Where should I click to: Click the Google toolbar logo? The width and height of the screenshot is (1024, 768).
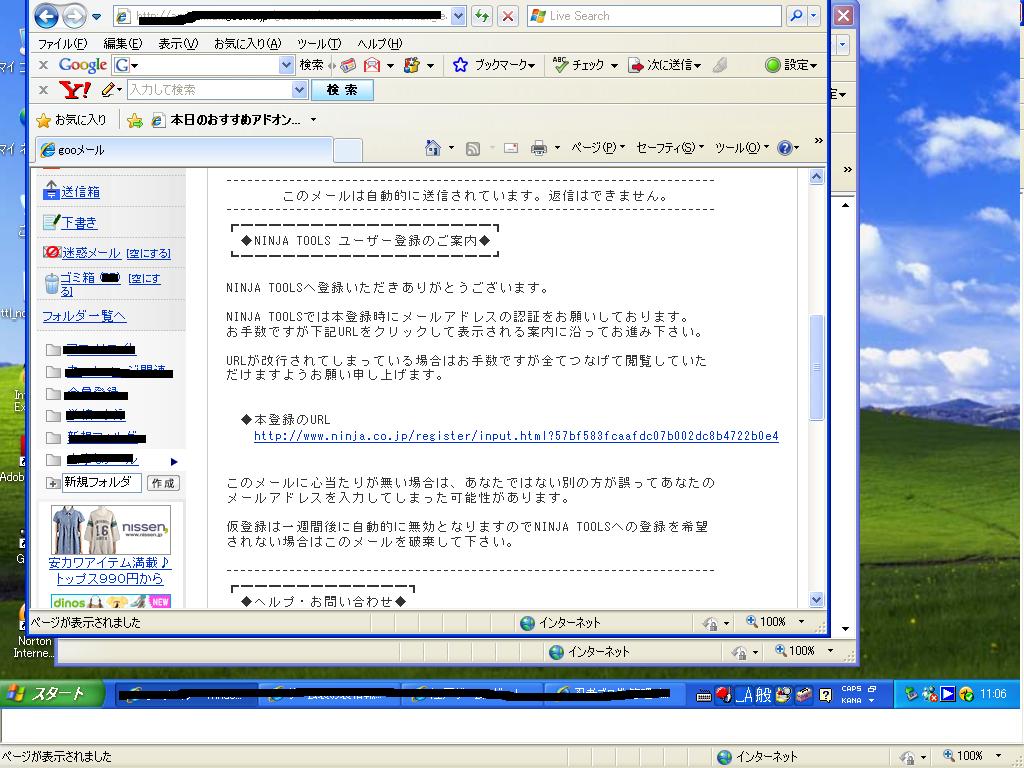coord(82,65)
